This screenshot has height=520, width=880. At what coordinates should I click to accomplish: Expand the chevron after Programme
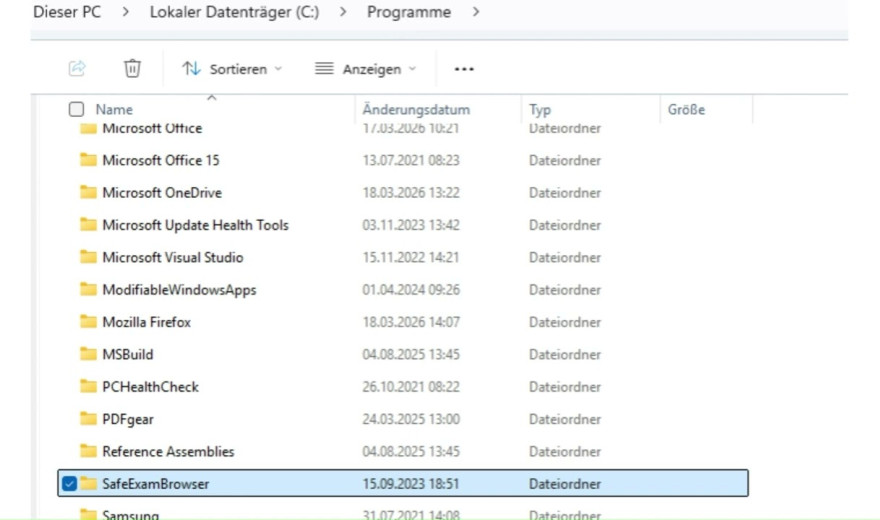point(476,12)
